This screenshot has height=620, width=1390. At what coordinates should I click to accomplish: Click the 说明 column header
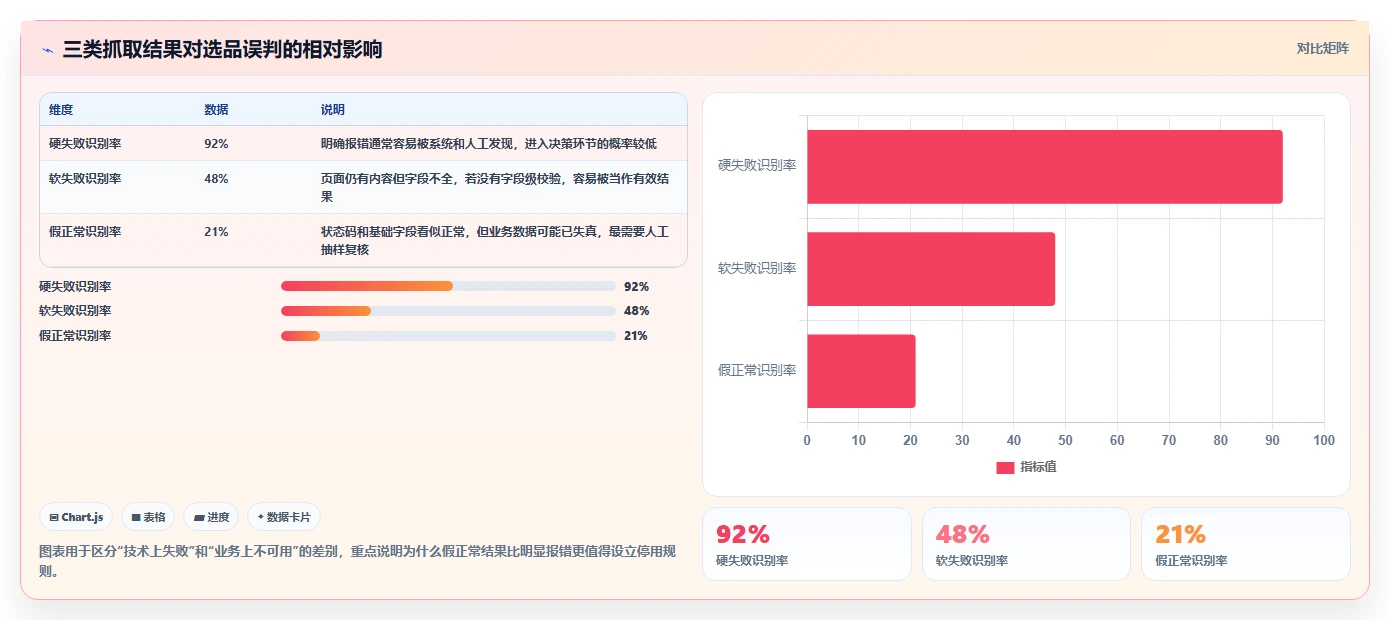(x=332, y=110)
